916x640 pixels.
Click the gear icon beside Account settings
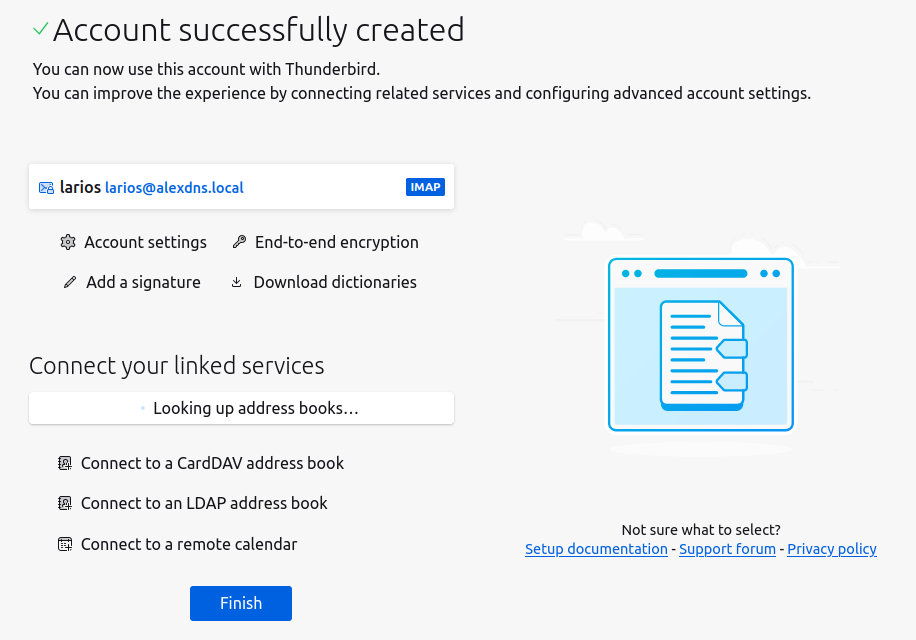click(x=68, y=242)
